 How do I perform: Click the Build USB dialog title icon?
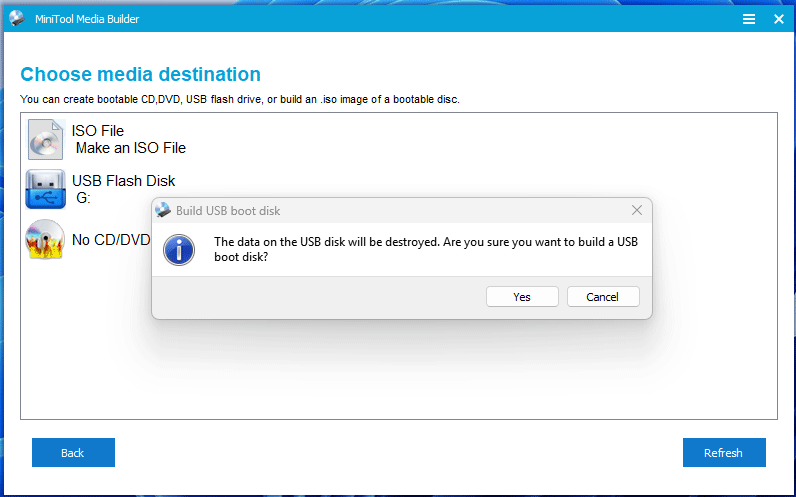pyautogui.click(x=163, y=210)
